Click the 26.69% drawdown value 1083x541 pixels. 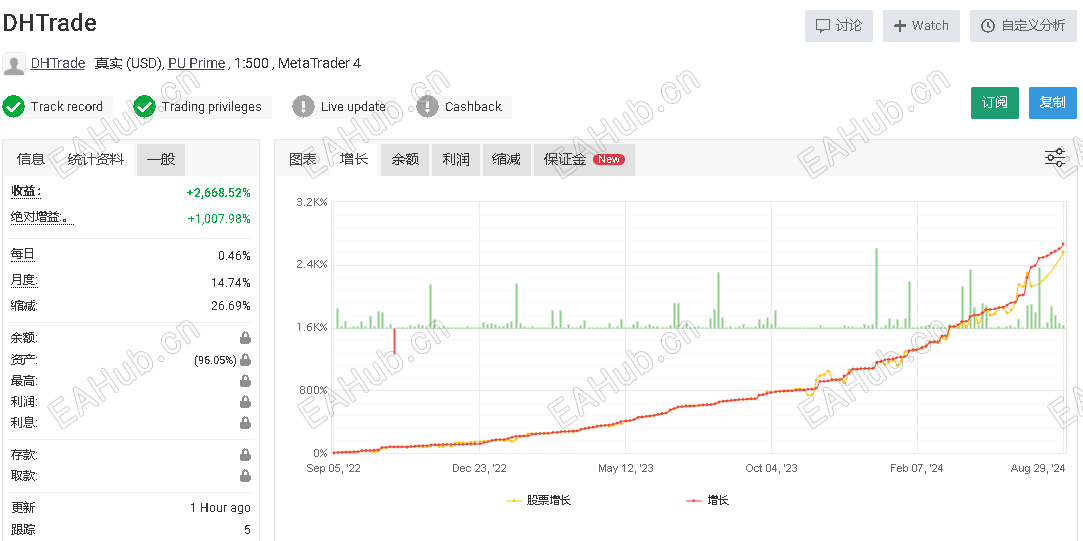click(x=231, y=305)
